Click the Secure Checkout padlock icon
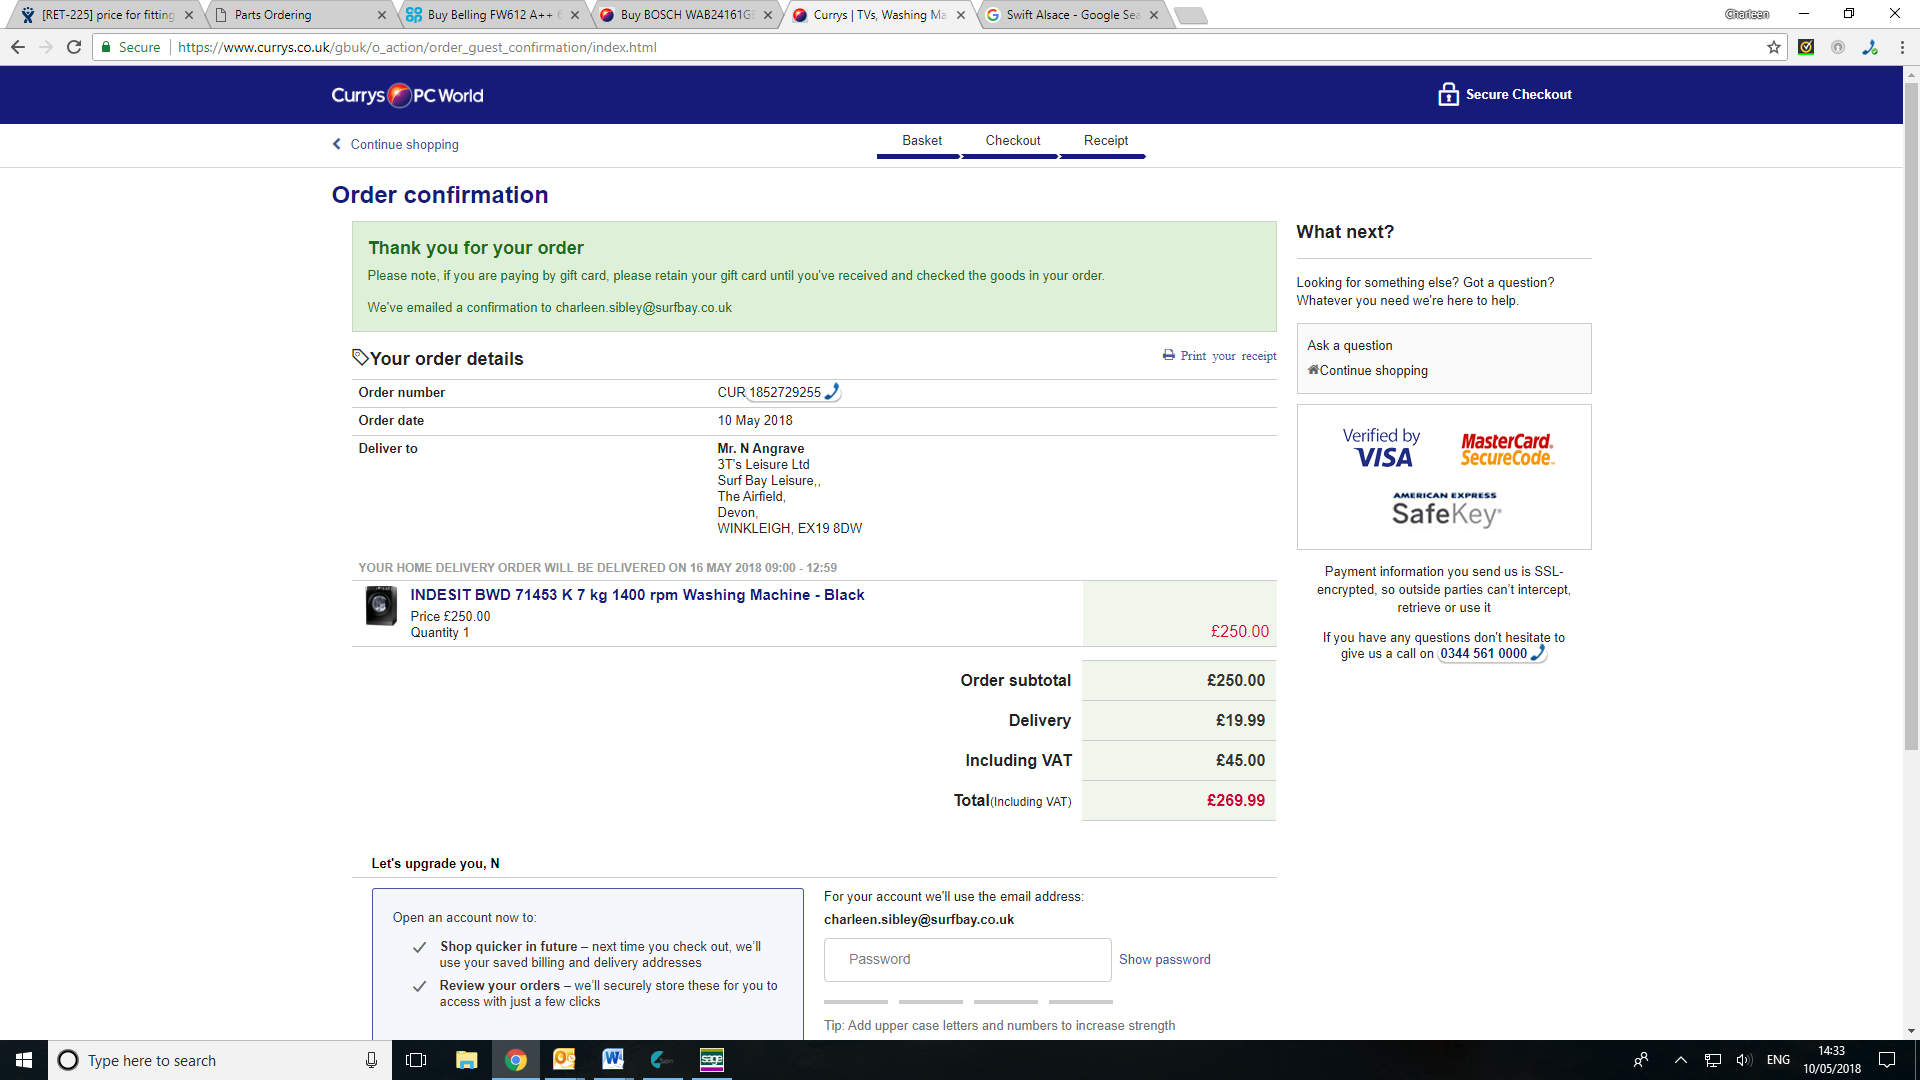This screenshot has width=1920, height=1080. (1448, 94)
